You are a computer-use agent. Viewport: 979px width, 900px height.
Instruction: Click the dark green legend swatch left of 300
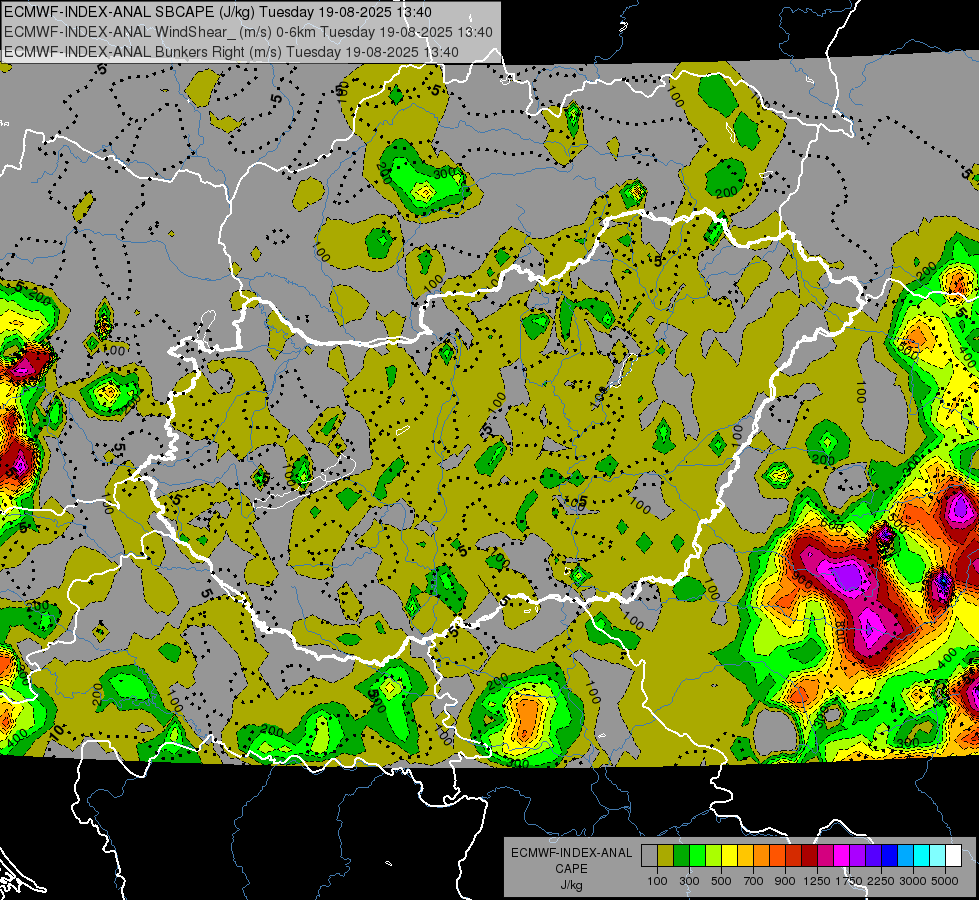click(x=681, y=855)
